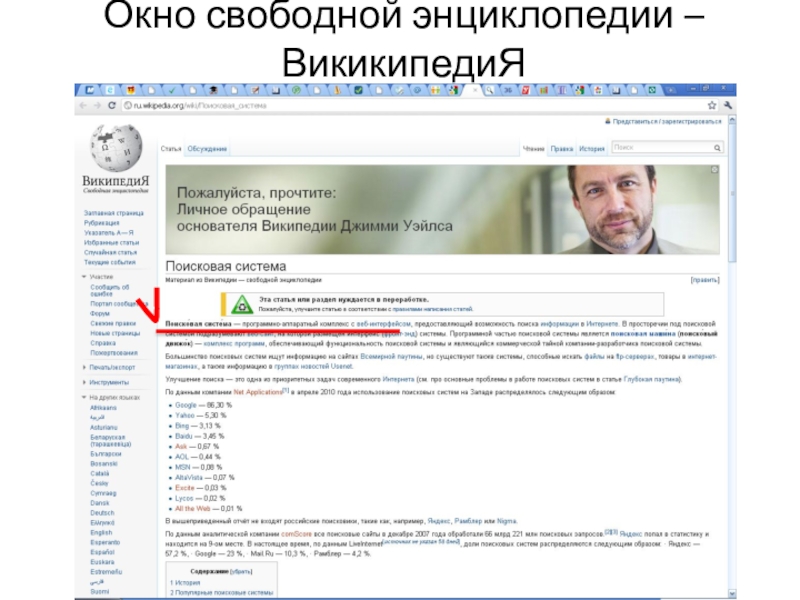Open the Новые страницы link
Image resolution: width=800 pixels, height=600 pixels.
pos(115,333)
